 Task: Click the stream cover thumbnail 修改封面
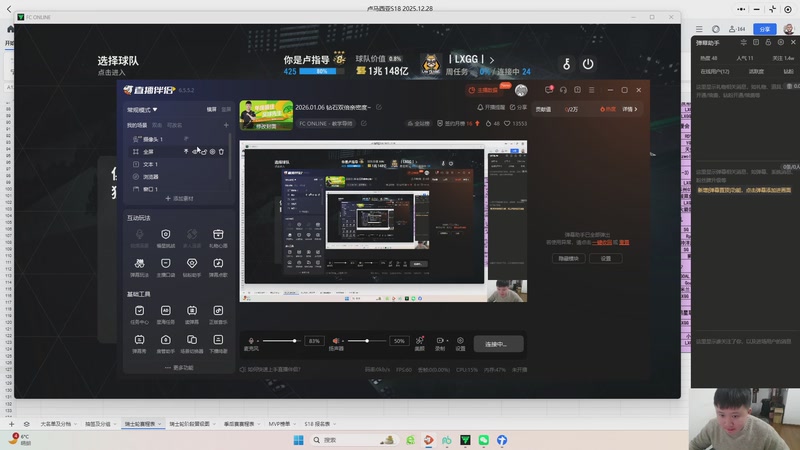[266, 115]
